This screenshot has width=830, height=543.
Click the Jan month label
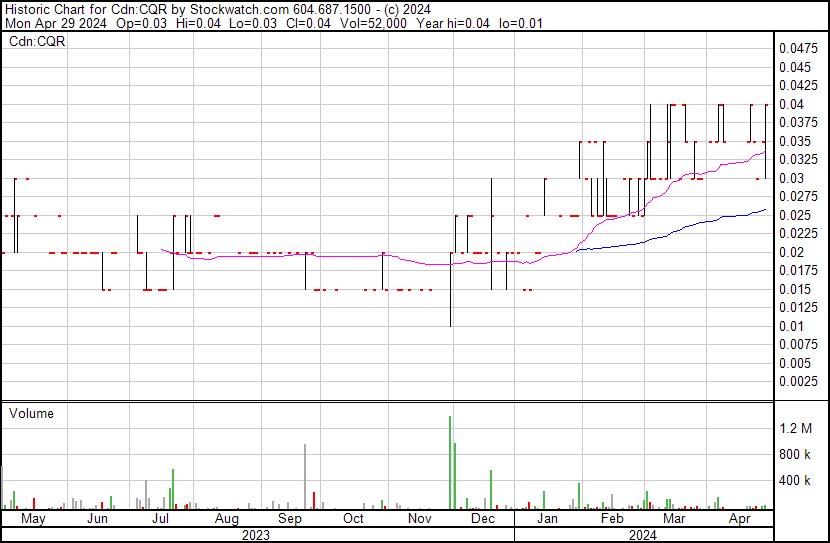click(547, 519)
